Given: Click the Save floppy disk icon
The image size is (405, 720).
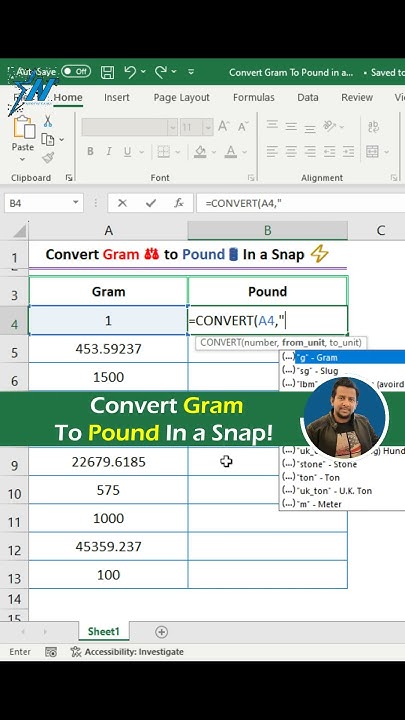Looking at the screenshot, I should pyautogui.click(x=107, y=72).
